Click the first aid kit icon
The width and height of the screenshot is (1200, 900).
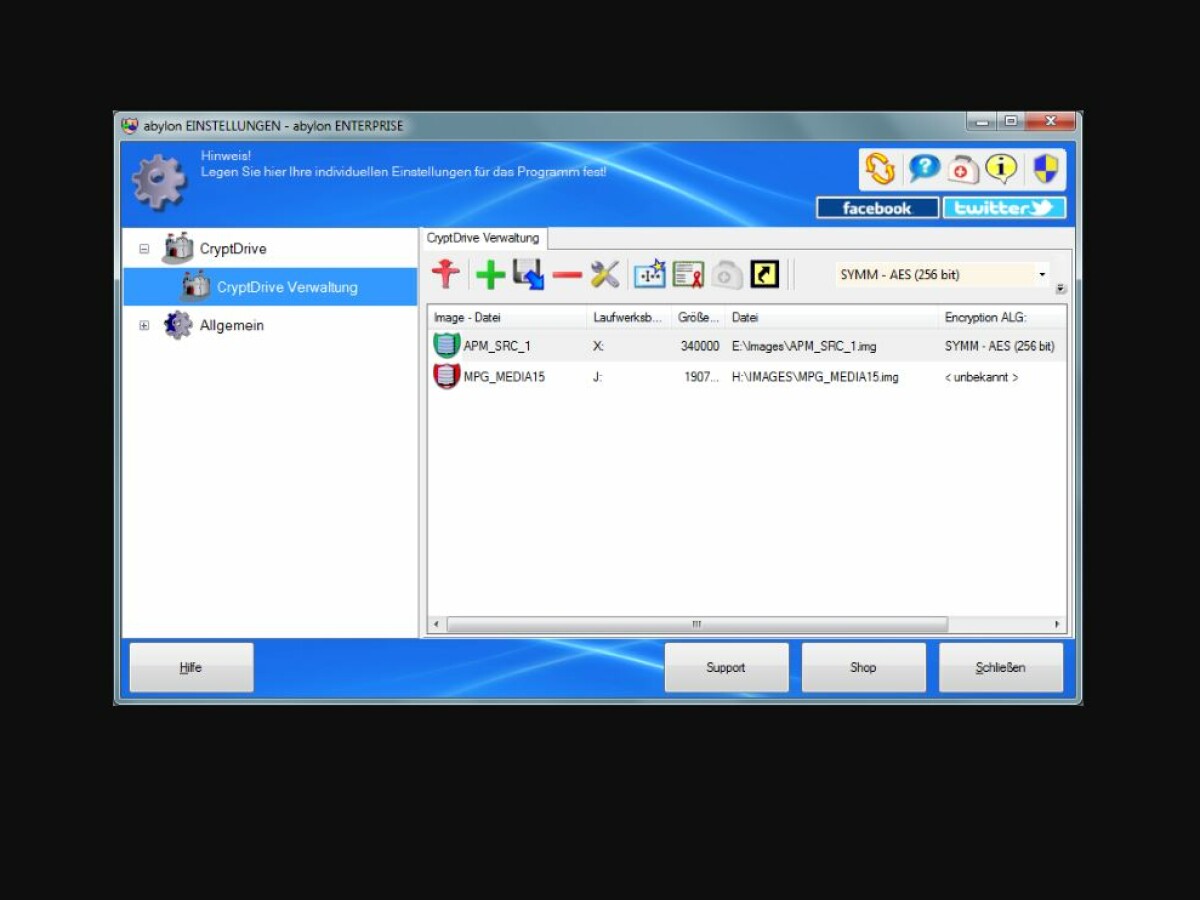coord(963,169)
